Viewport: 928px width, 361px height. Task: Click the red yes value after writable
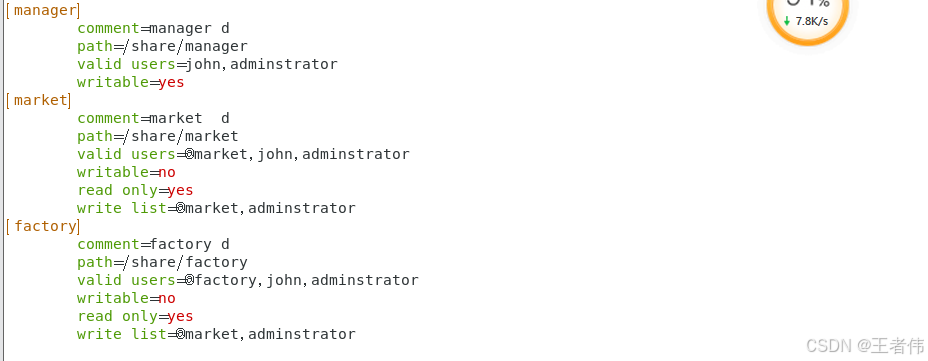[172, 82]
